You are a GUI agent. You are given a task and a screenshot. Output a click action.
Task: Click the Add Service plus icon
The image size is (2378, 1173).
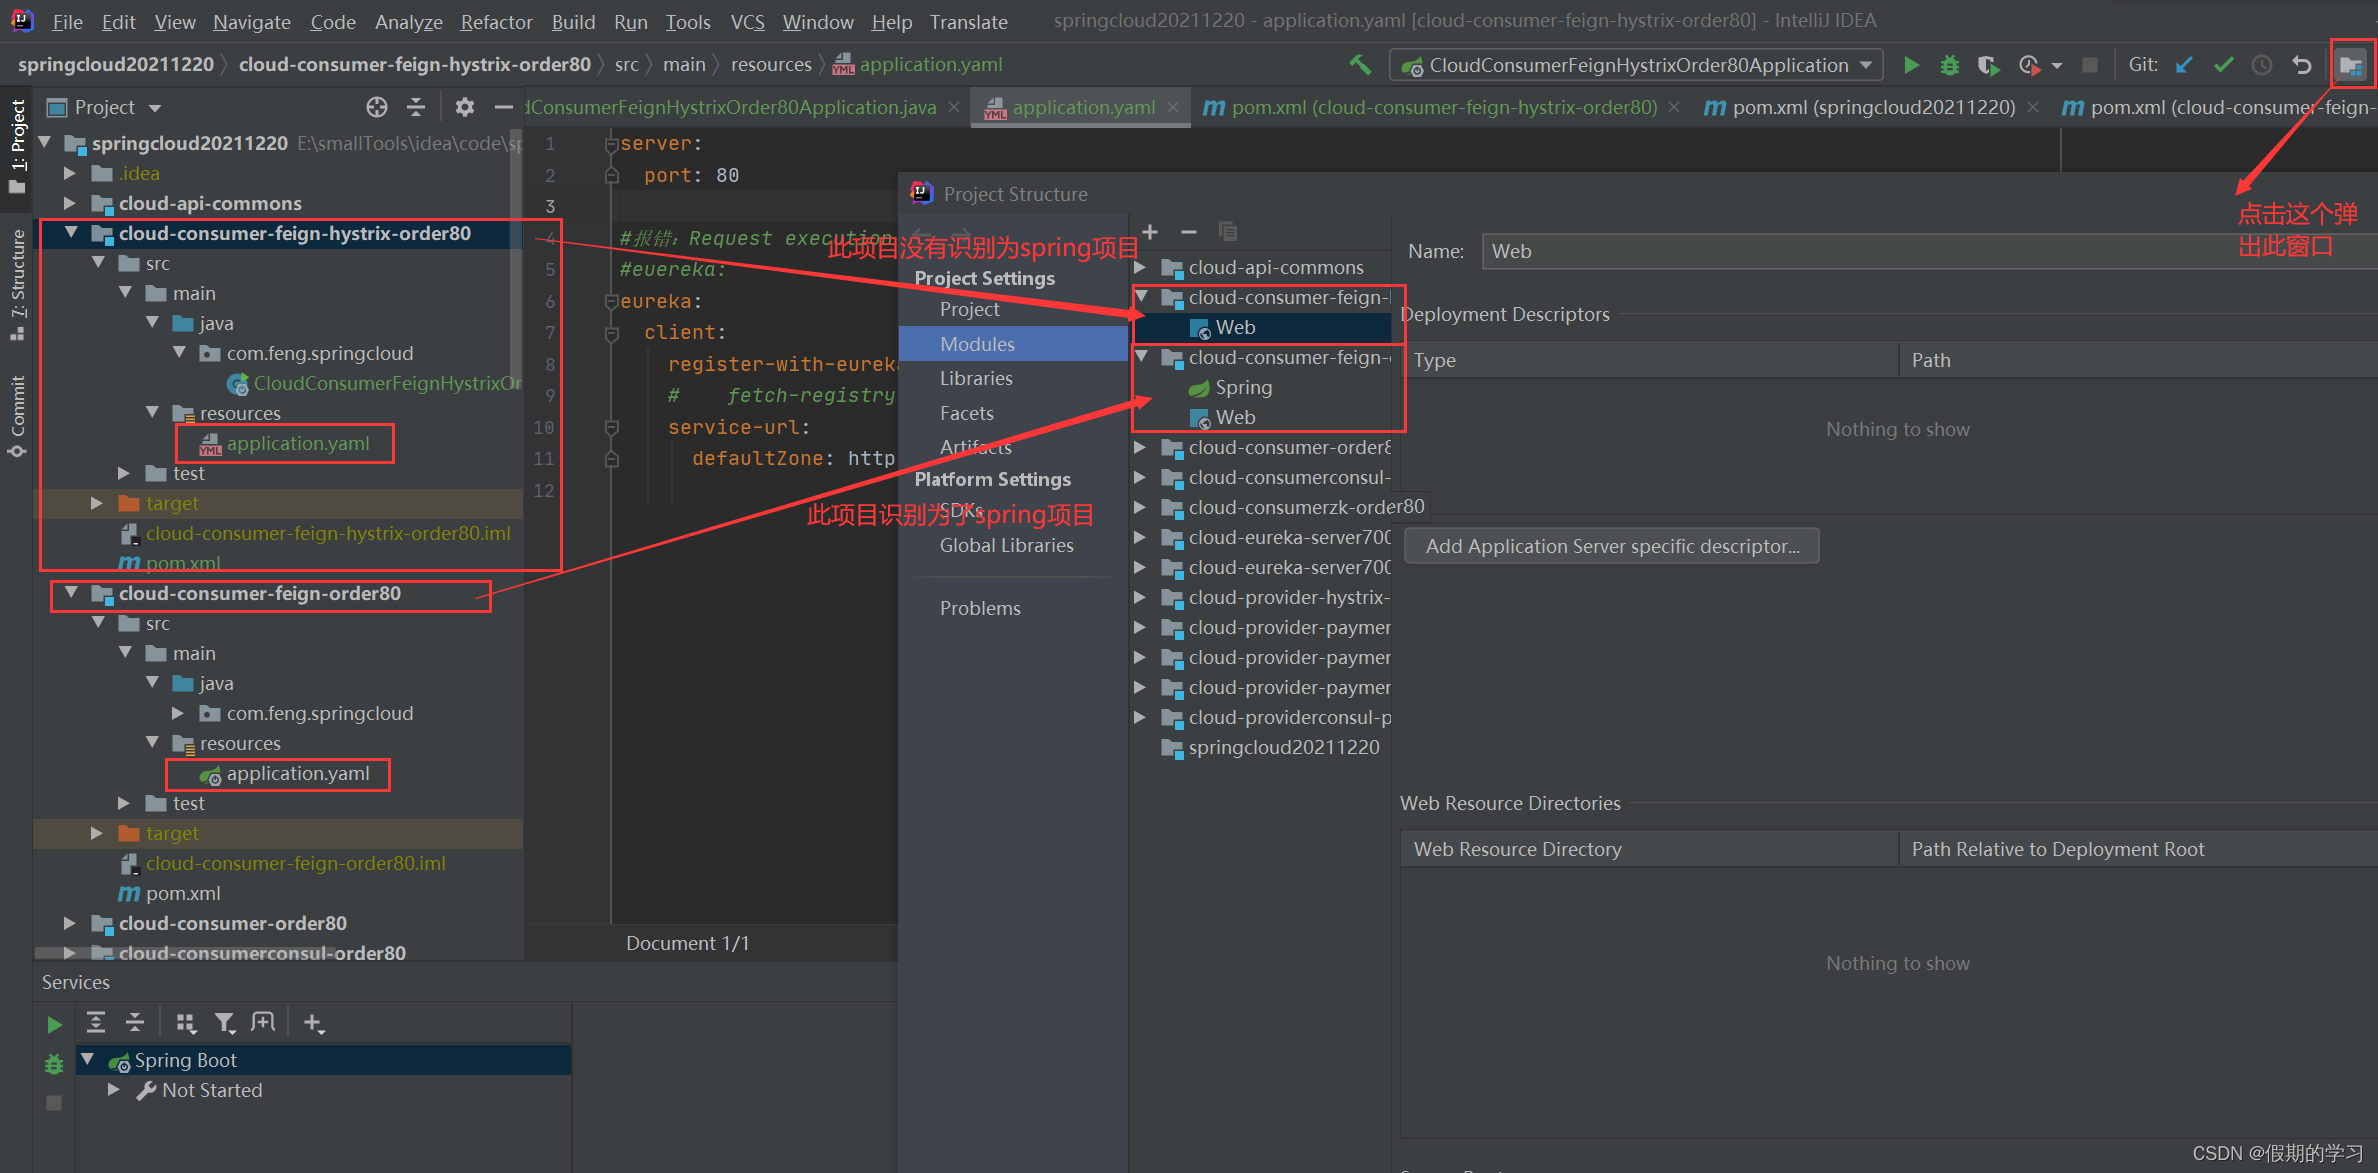tap(313, 1022)
